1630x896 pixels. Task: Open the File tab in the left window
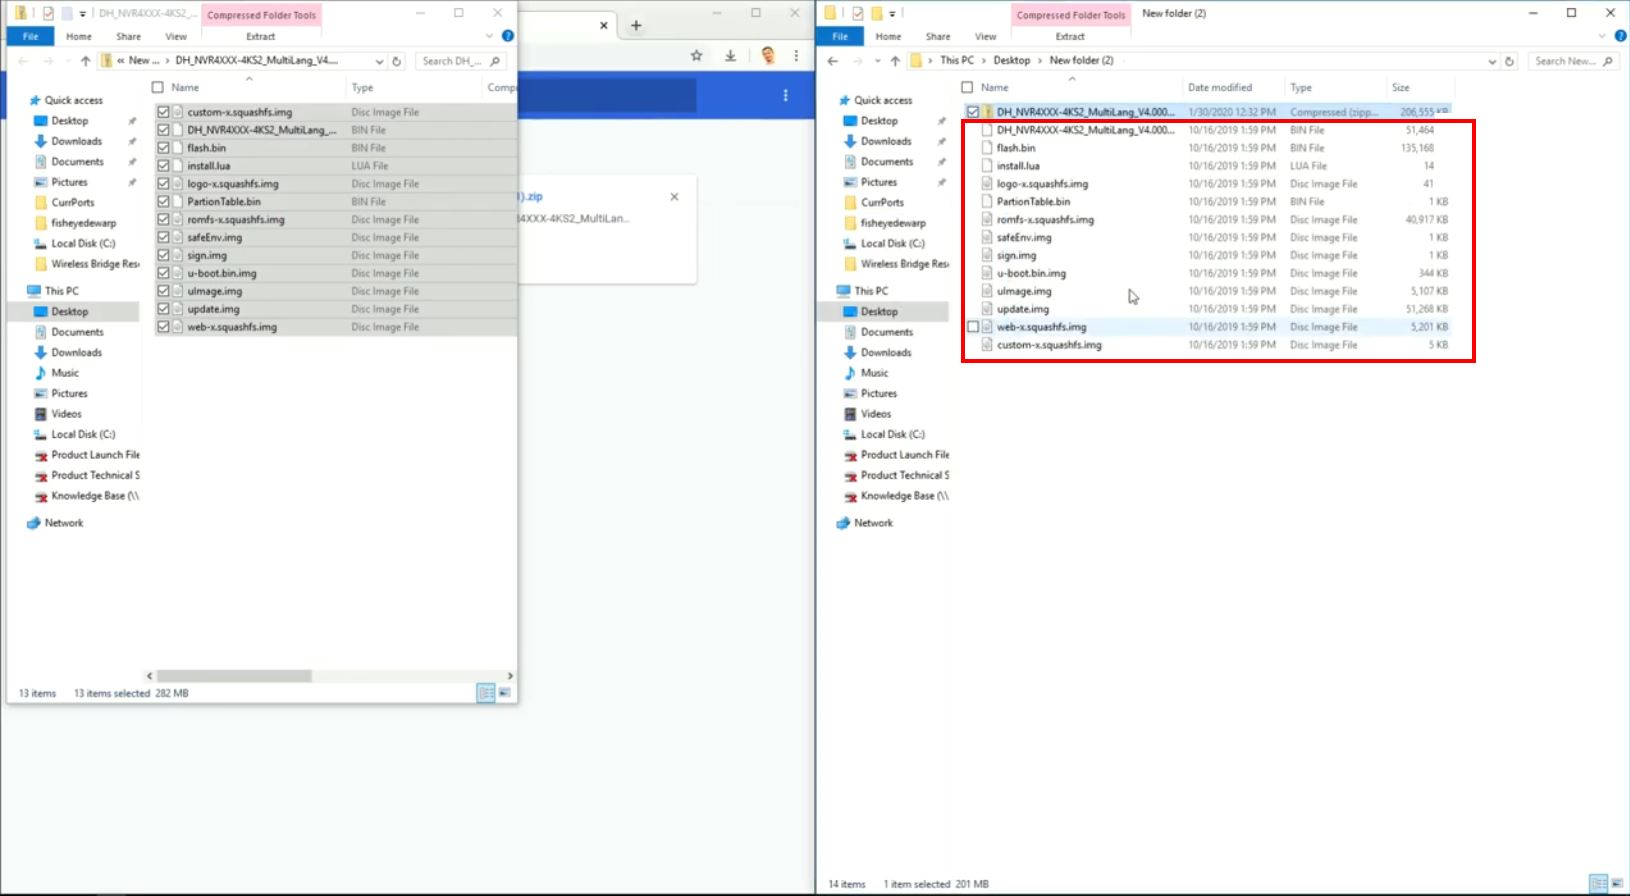(x=31, y=36)
